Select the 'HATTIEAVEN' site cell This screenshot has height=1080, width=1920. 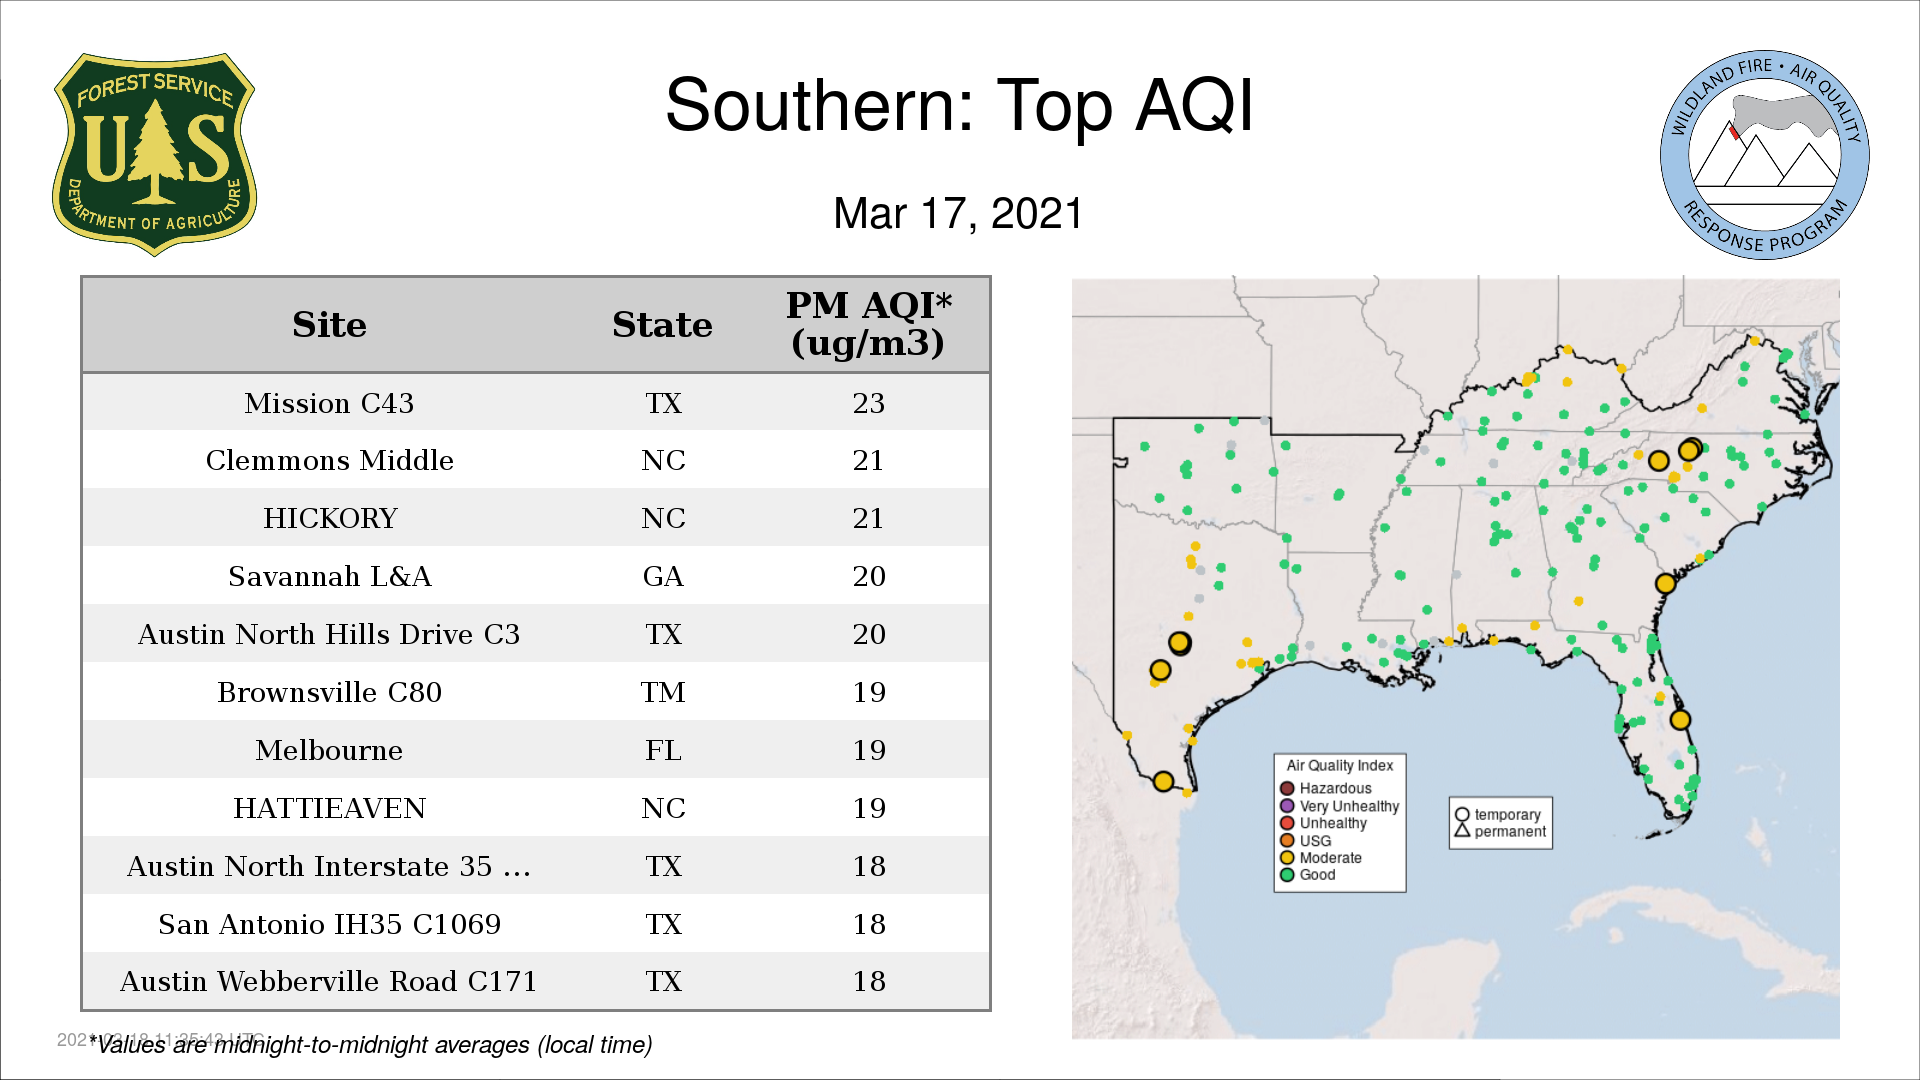(329, 808)
